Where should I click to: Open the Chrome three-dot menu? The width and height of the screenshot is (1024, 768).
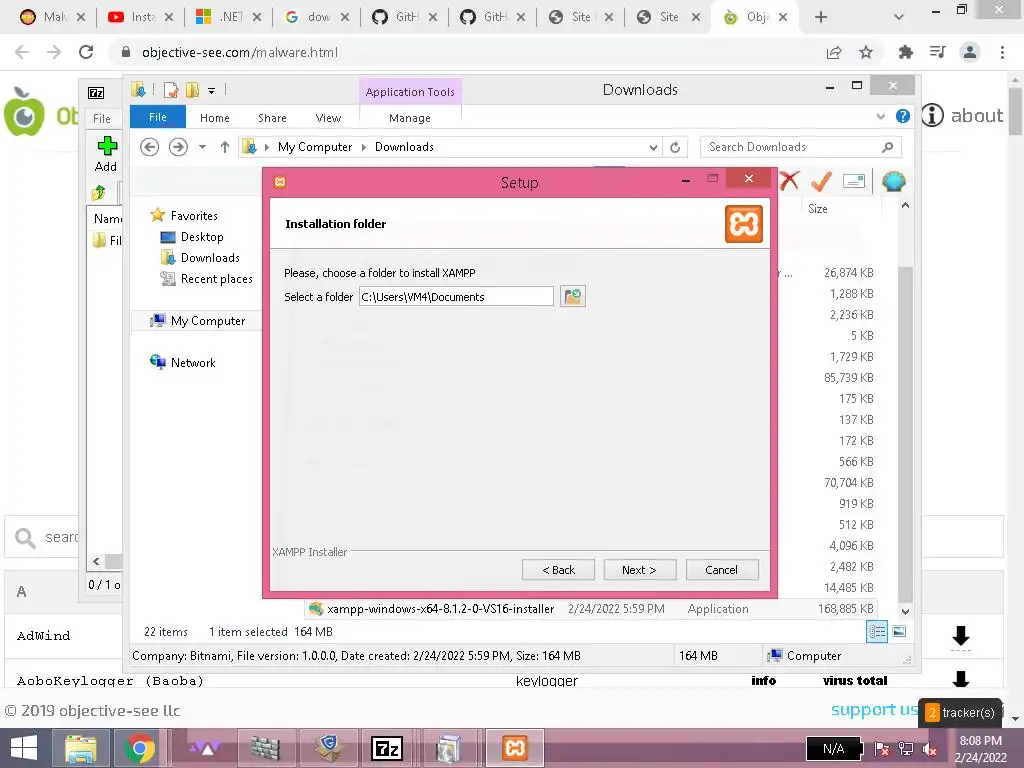pyautogui.click(x=1002, y=52)
